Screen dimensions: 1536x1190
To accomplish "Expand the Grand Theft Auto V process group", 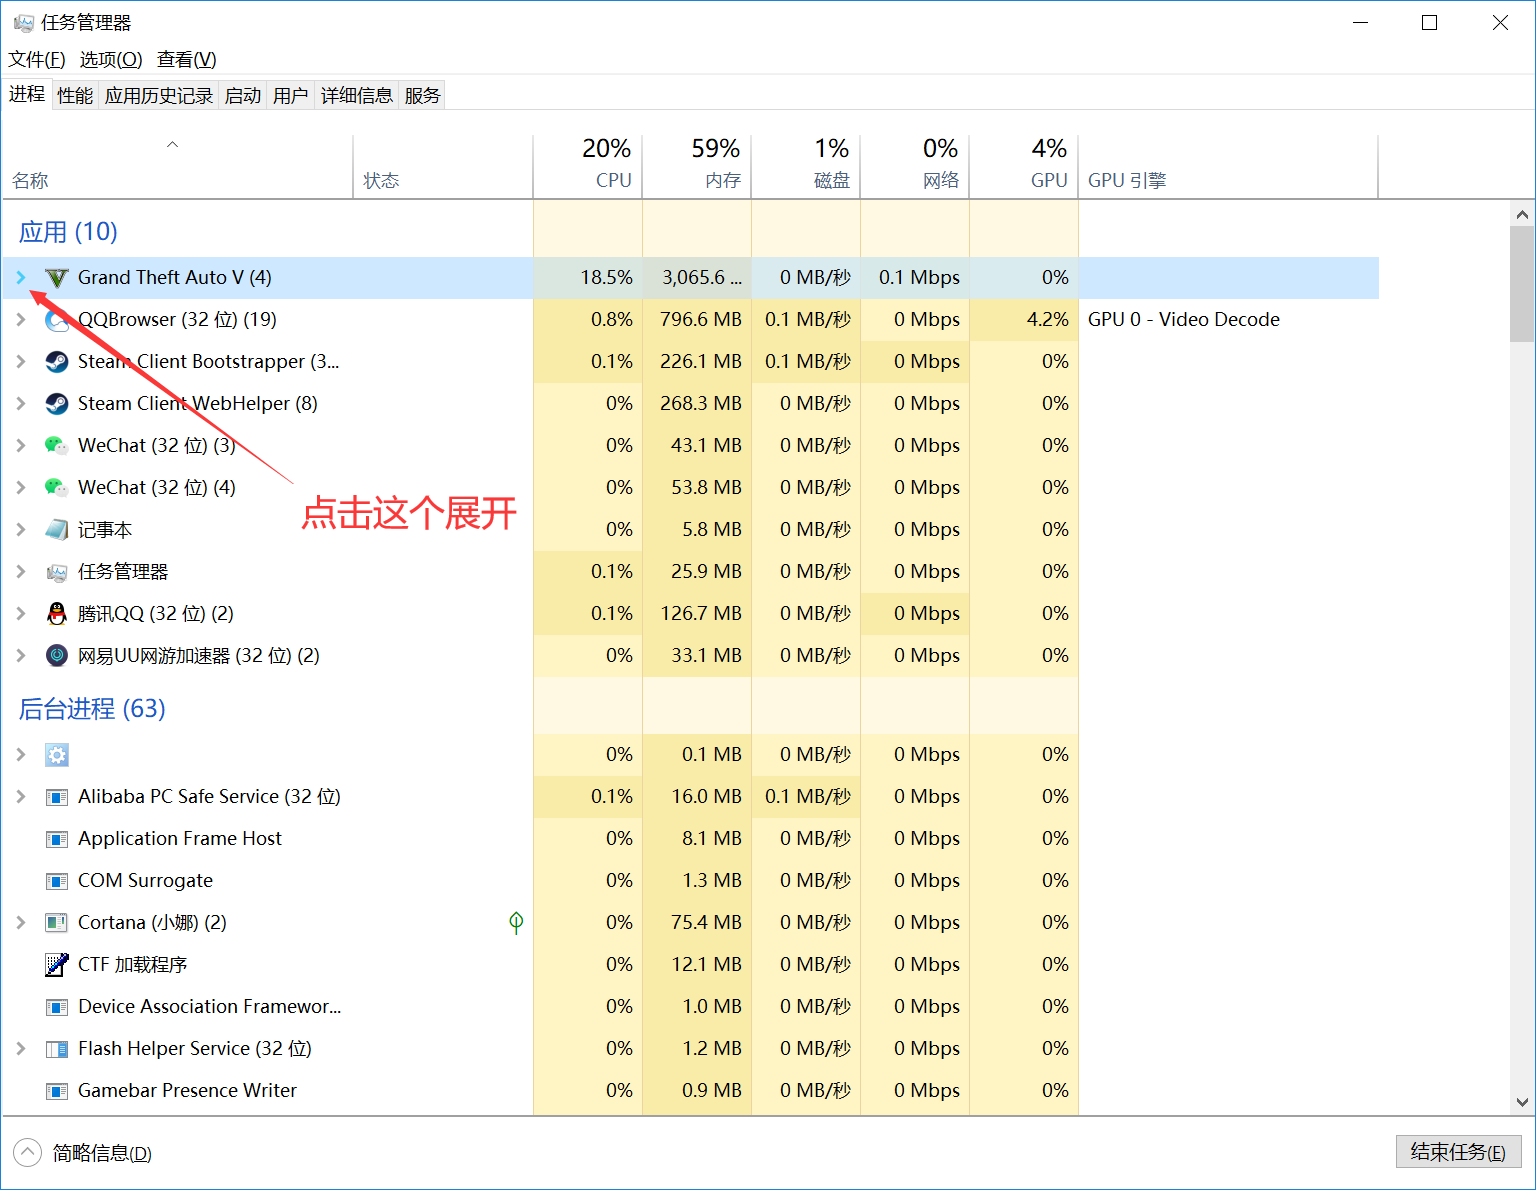I will (21, 277).
